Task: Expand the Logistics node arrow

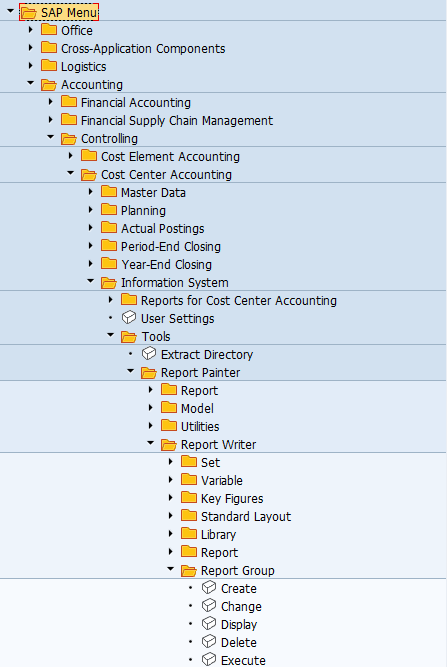Action: tap(30, 66)
